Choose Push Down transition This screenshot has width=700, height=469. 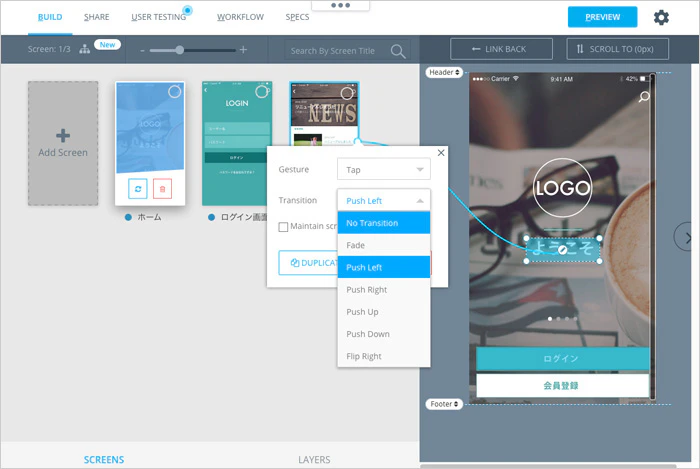384,334
